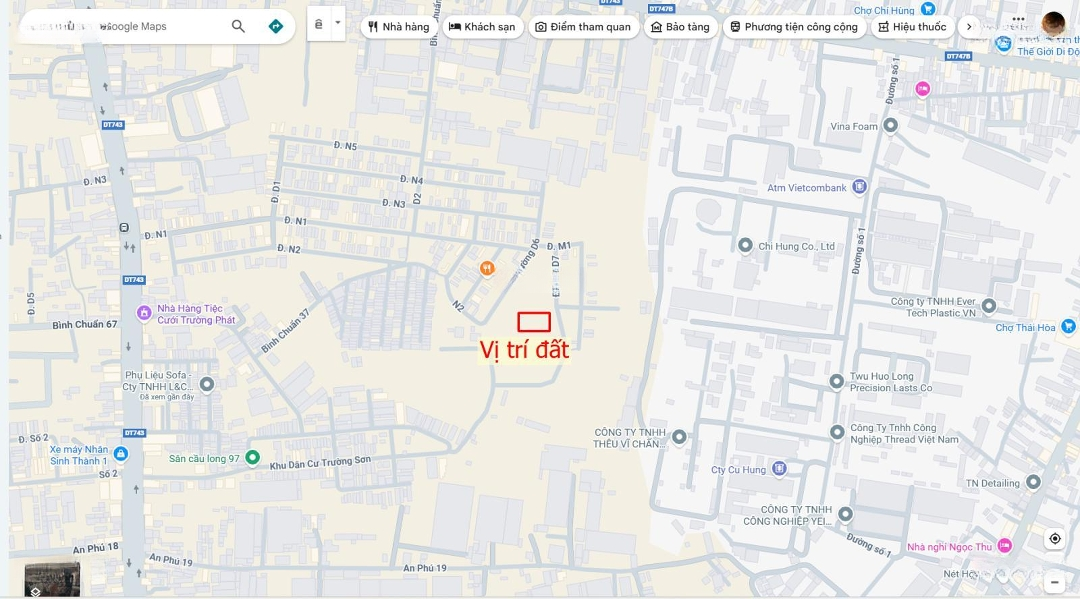Screen dimensions: 1080x599
Task: Select Bảo tàng category chip
Action: 680,27
